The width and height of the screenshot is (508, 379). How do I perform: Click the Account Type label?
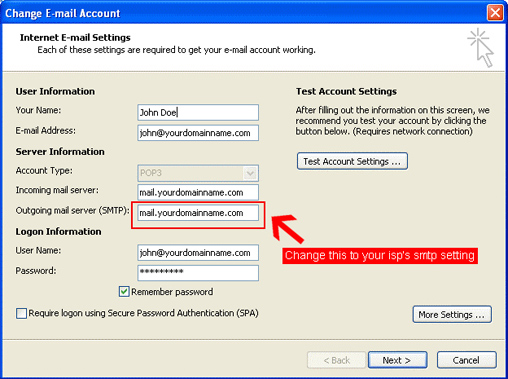(44, 171)
